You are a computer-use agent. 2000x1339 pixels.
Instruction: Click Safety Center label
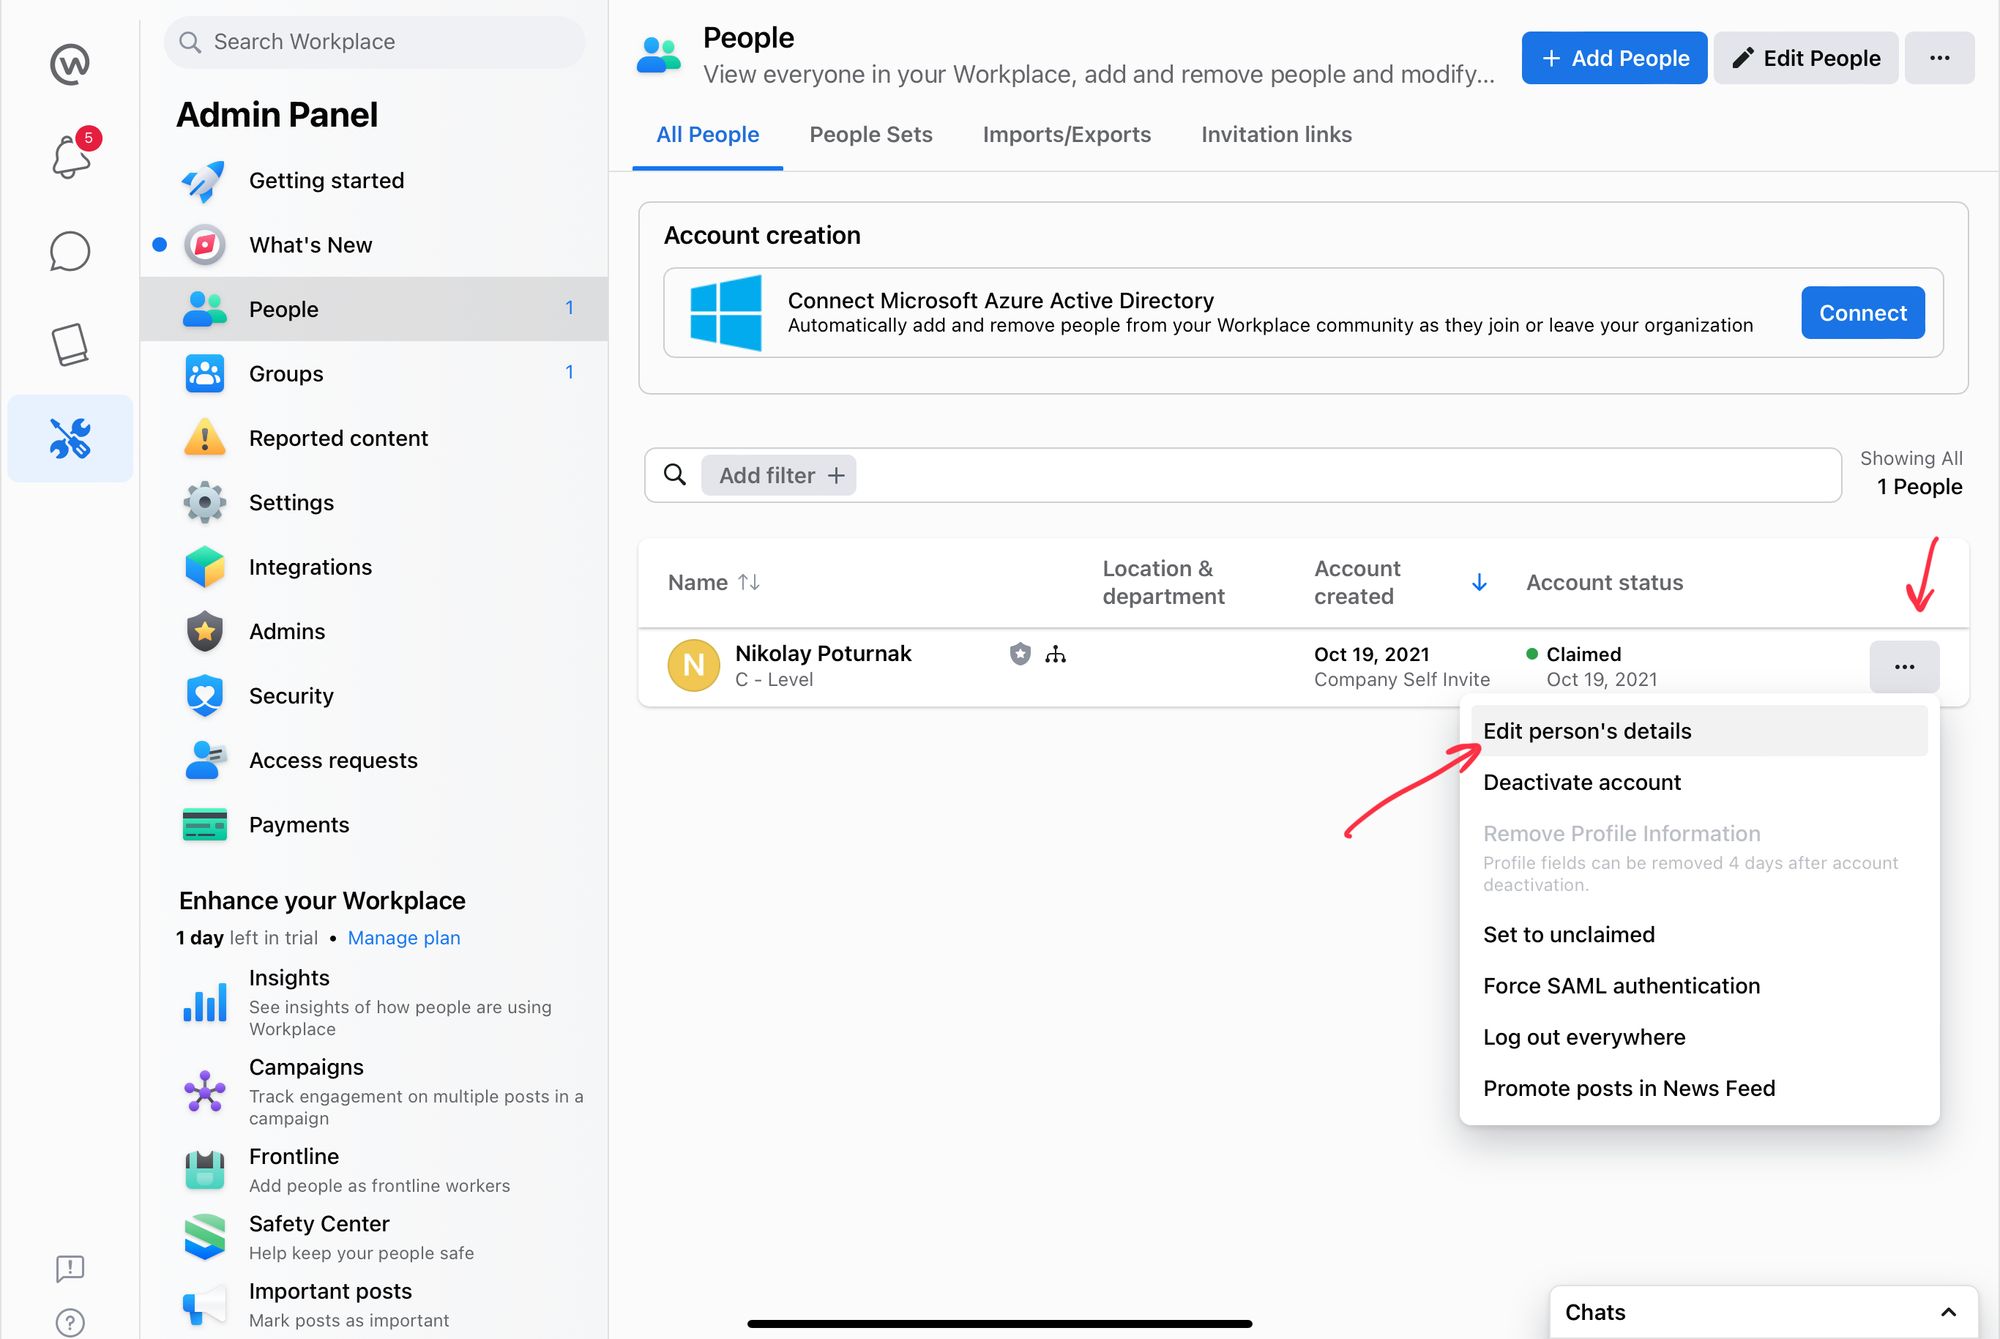pos(319,1224)
